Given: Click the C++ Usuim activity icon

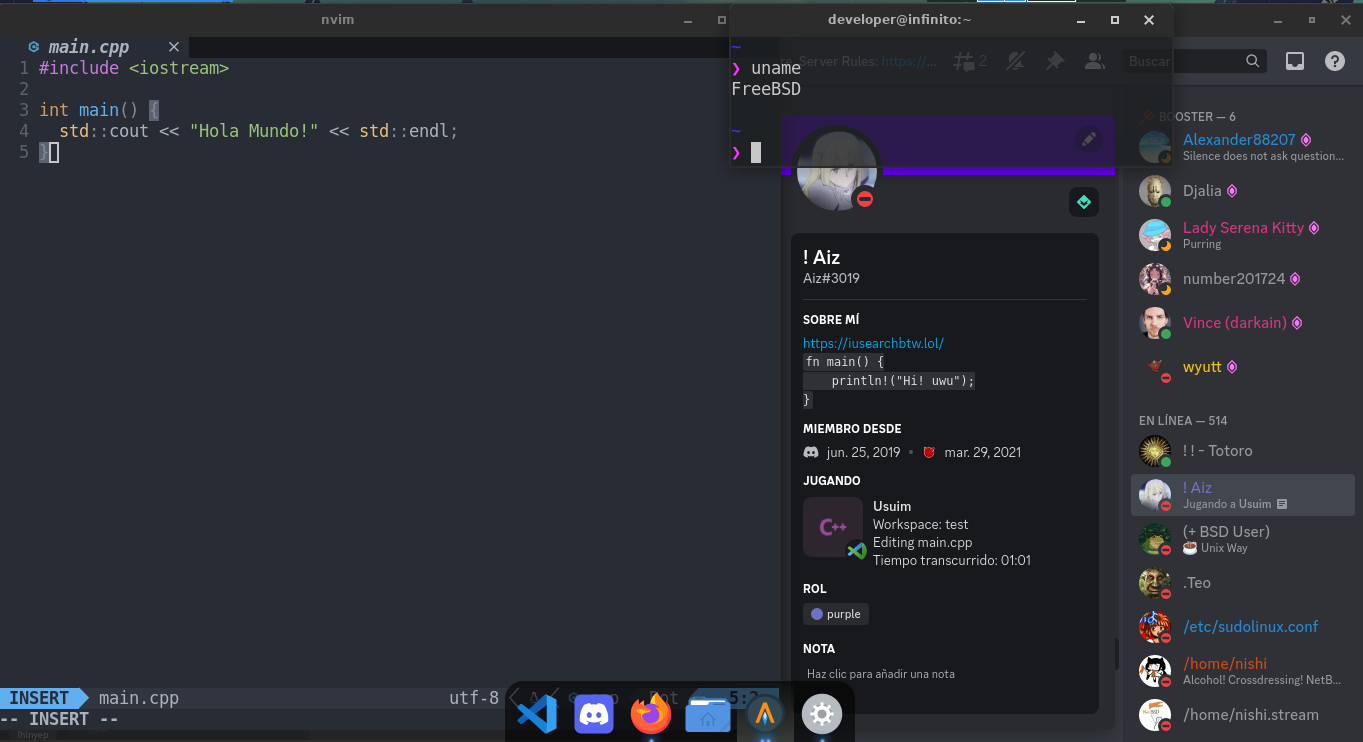Looking at the screenshot, I should (833, 529).
